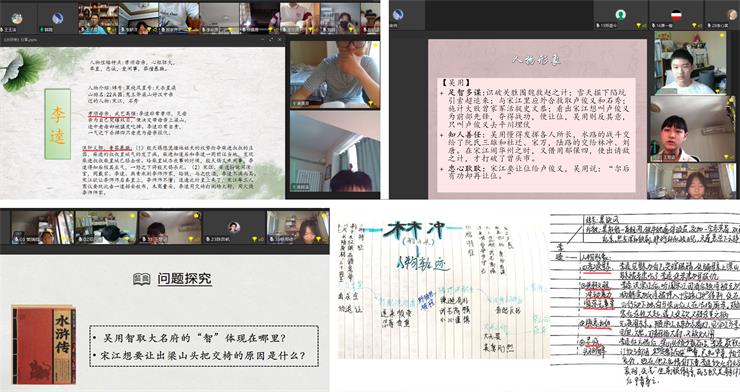
Task: Select the large video of the student with glasses
Action: (x=335, y=75)
